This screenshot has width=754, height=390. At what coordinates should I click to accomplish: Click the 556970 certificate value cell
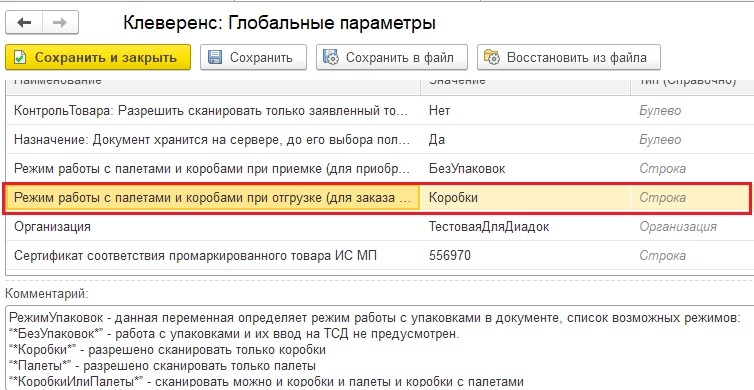526,255
